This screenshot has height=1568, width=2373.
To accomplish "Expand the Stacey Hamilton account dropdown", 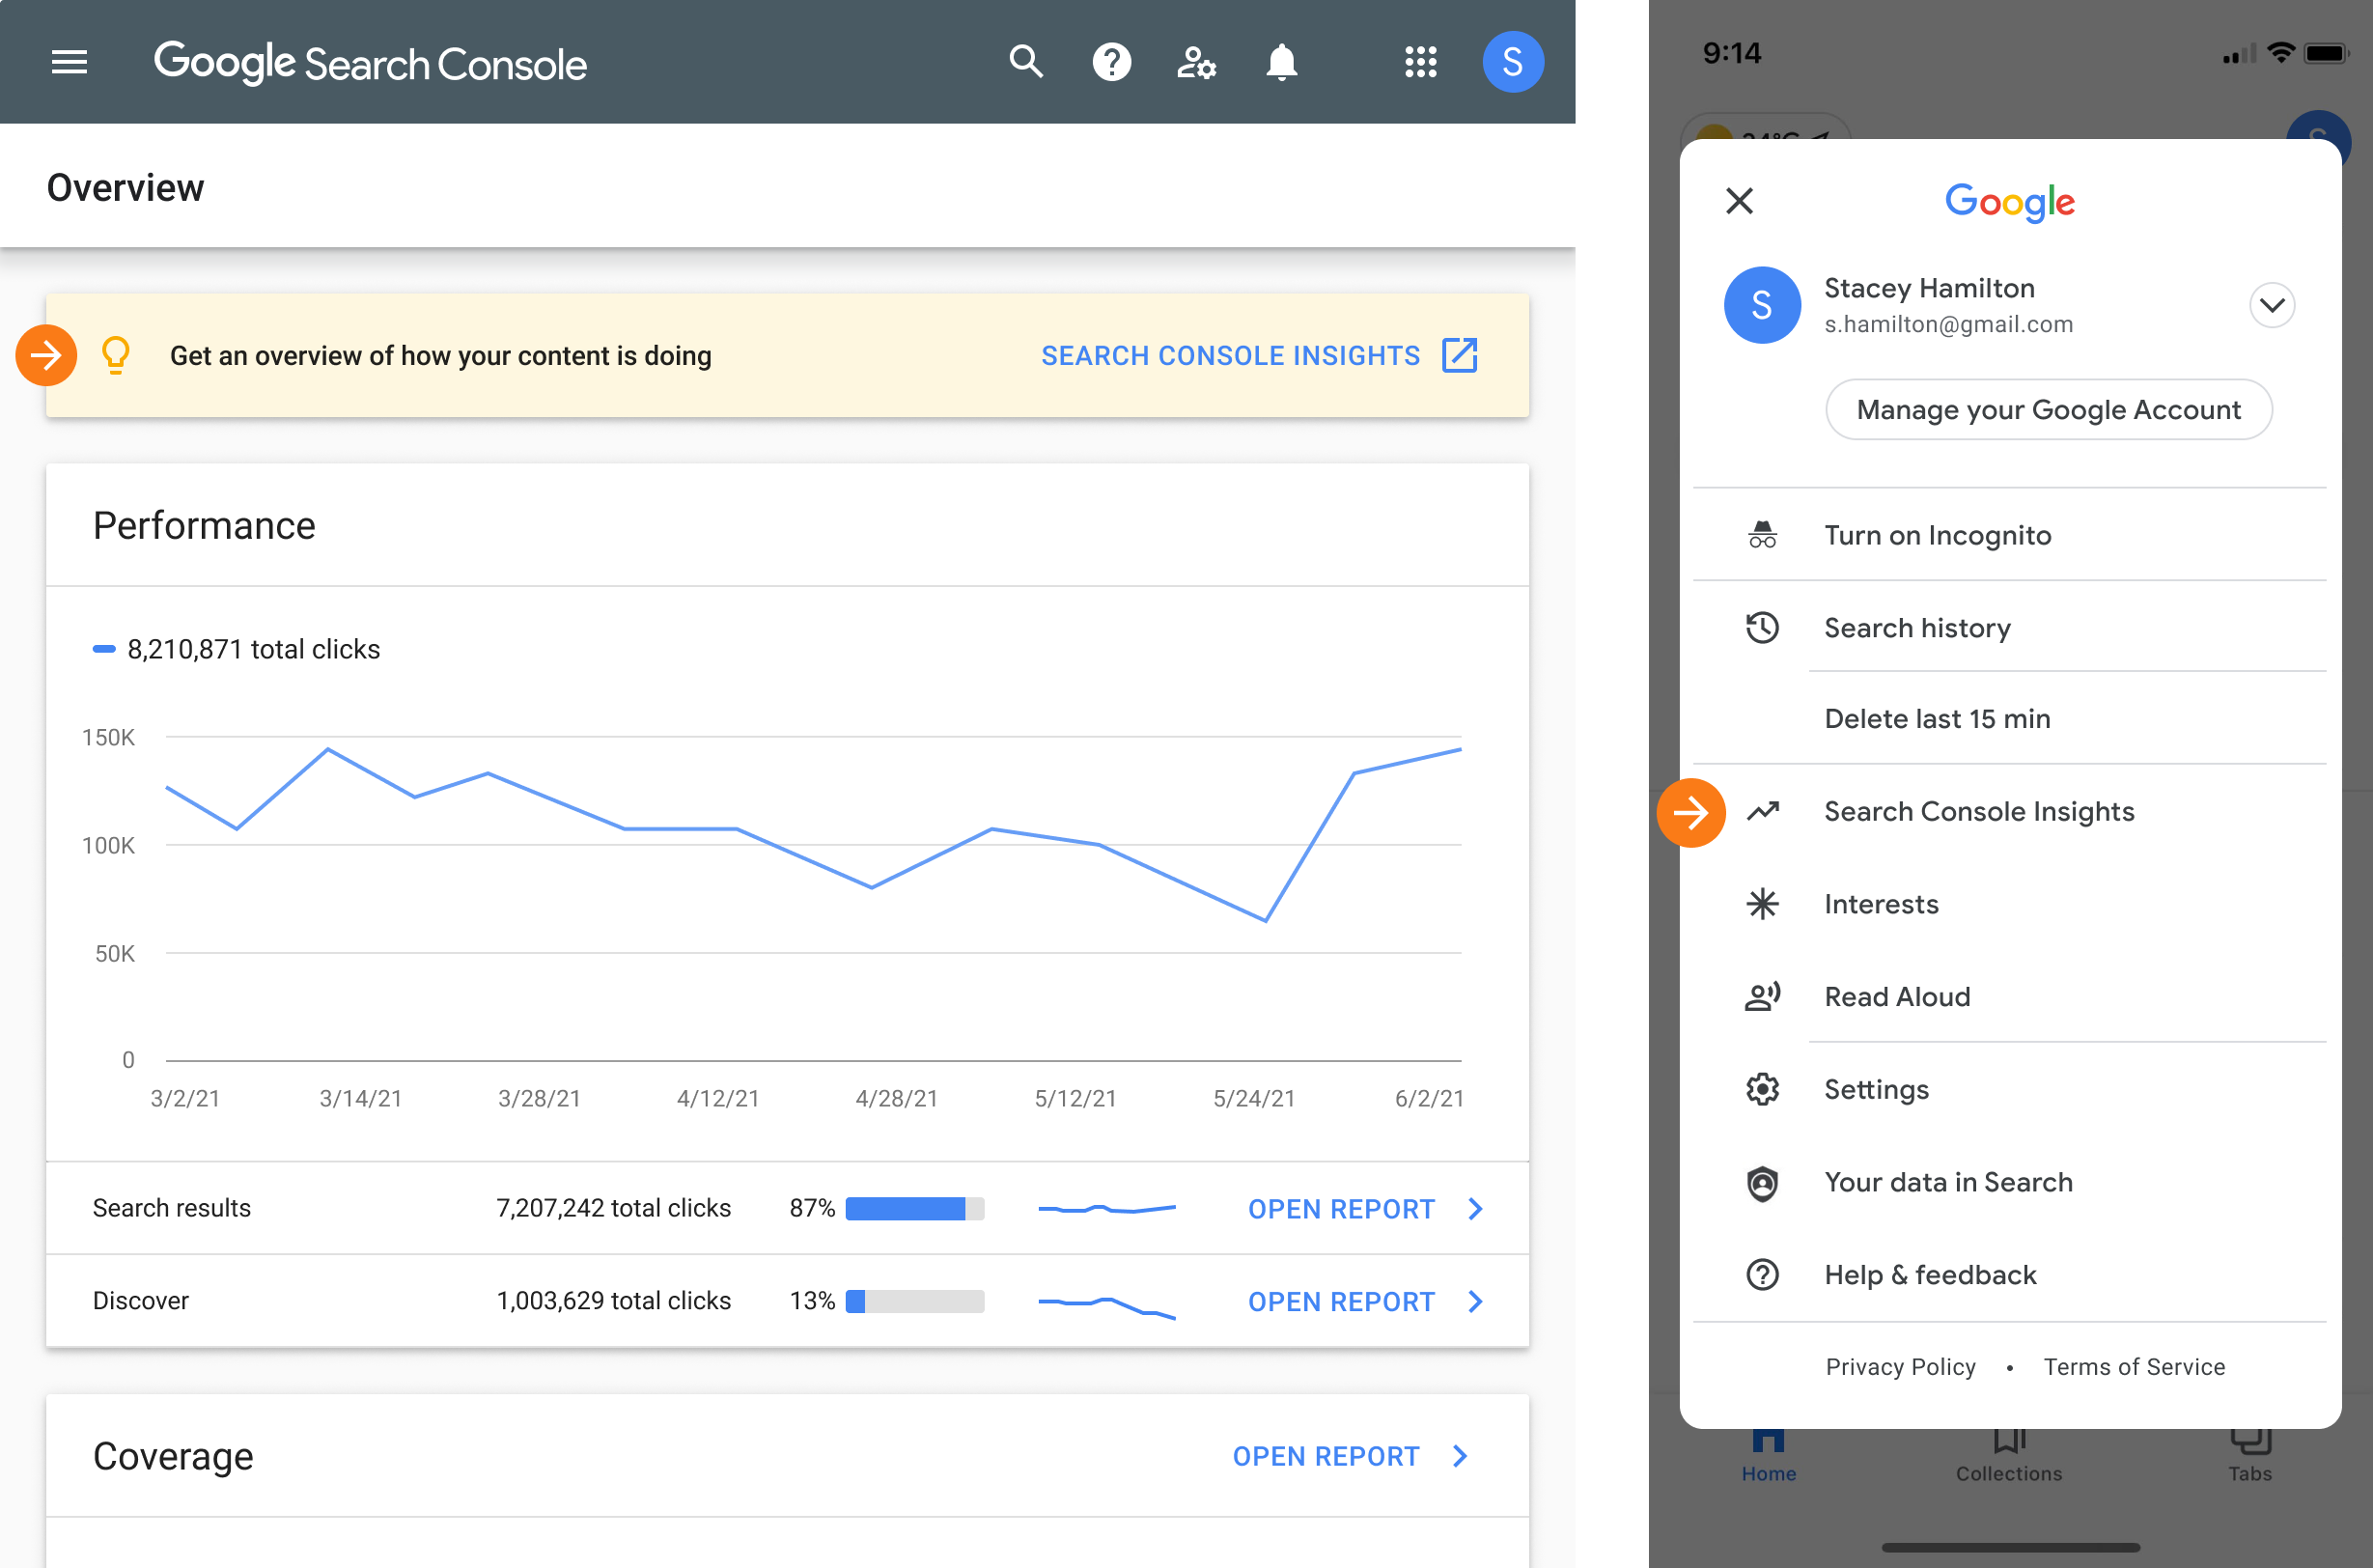I will point(2270,303).
